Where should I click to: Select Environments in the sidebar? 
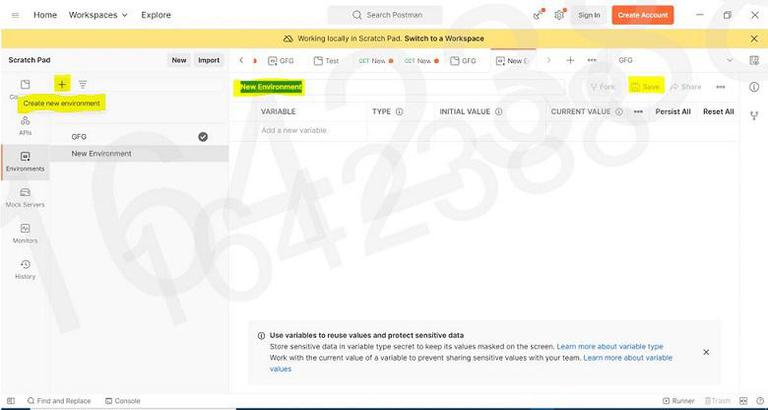point(25,162)
